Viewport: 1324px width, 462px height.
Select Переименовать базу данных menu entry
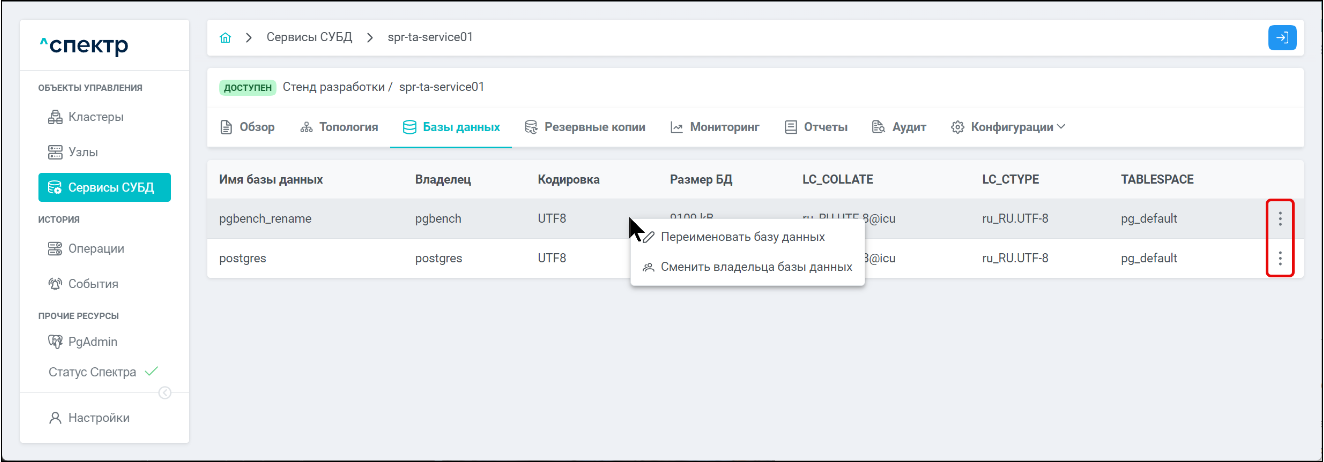pos(742,237)
